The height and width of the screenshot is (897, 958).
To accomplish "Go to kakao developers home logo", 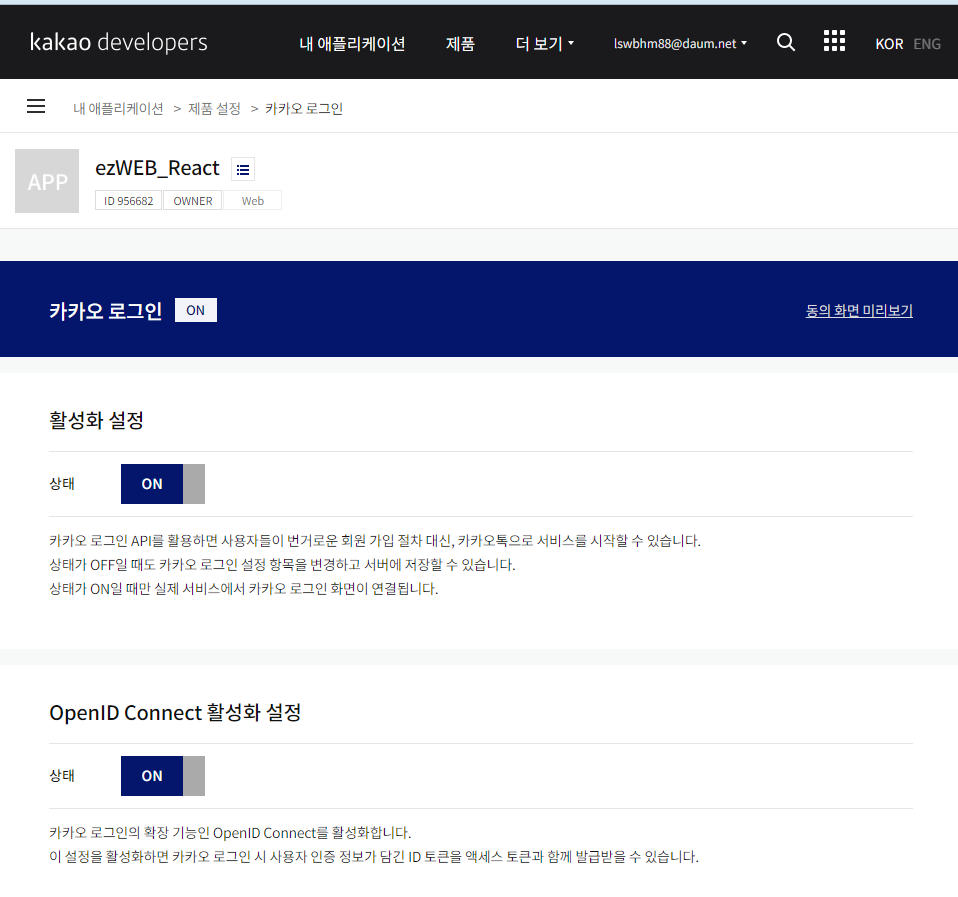I will tap(119, 42).
